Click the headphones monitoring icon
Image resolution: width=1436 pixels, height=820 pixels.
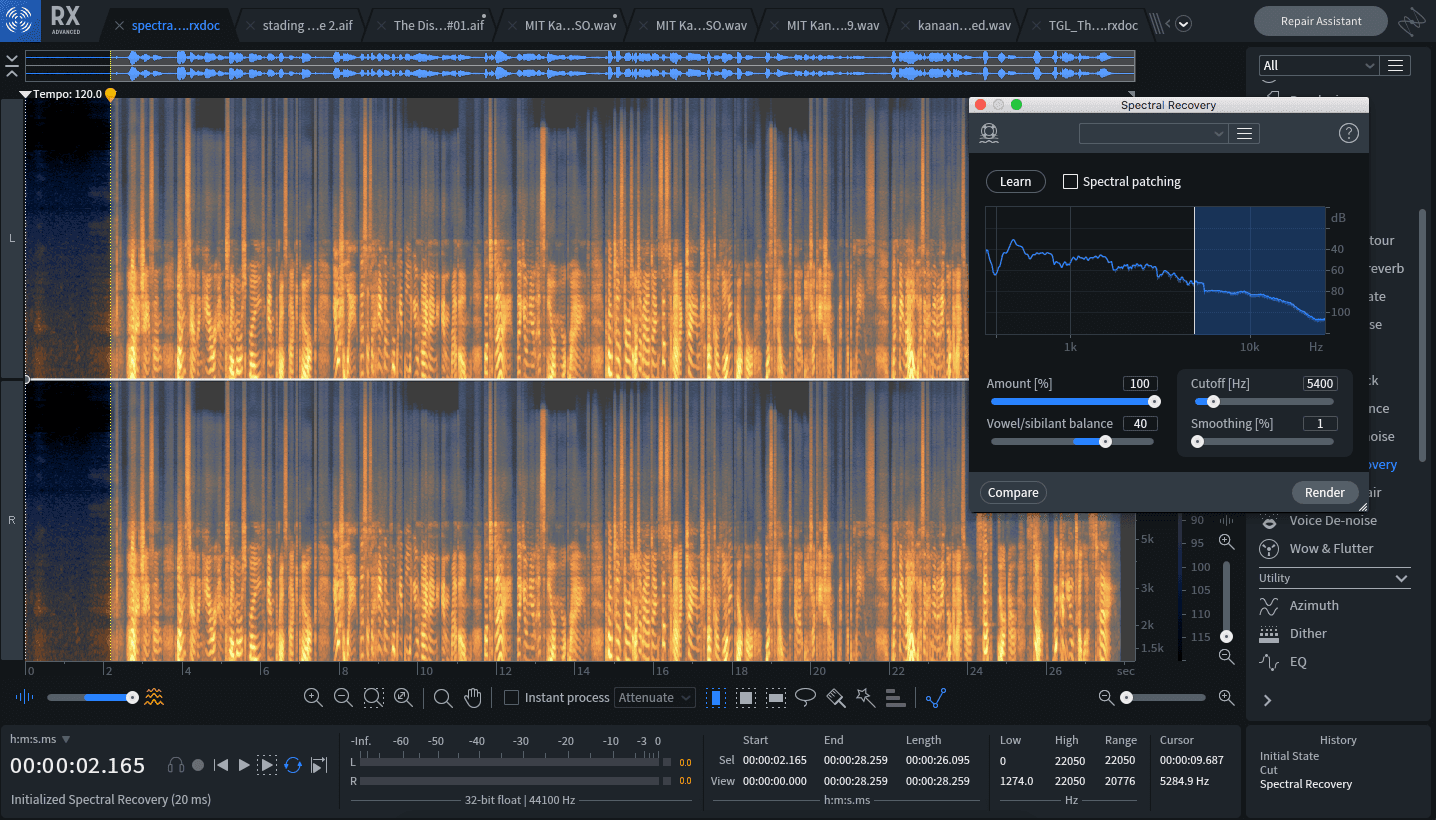click(x=176, y=765)
